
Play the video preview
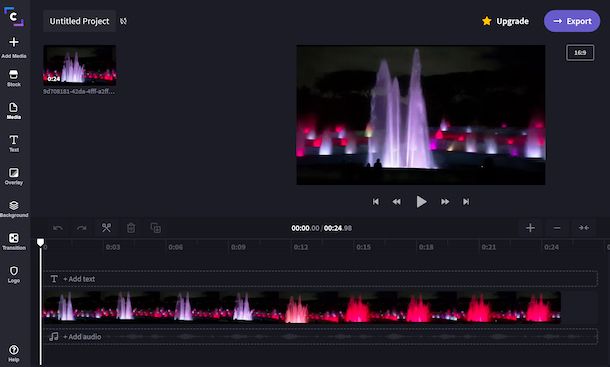click(x=421, y=202)
